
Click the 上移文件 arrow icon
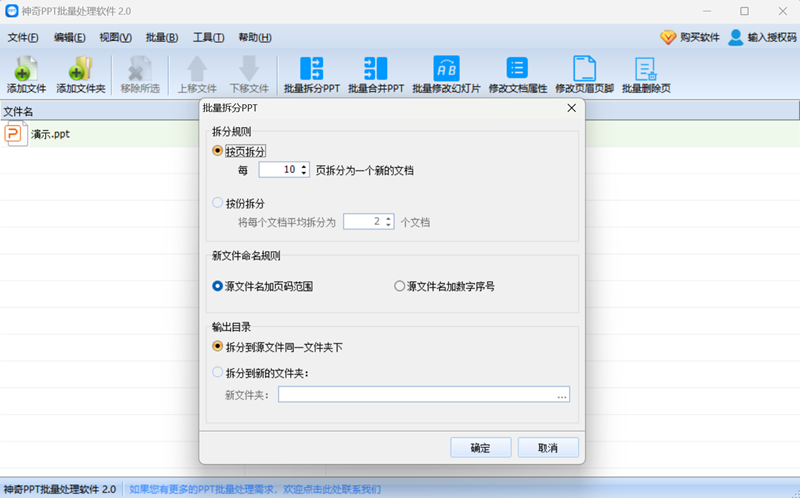pos(197,69)
